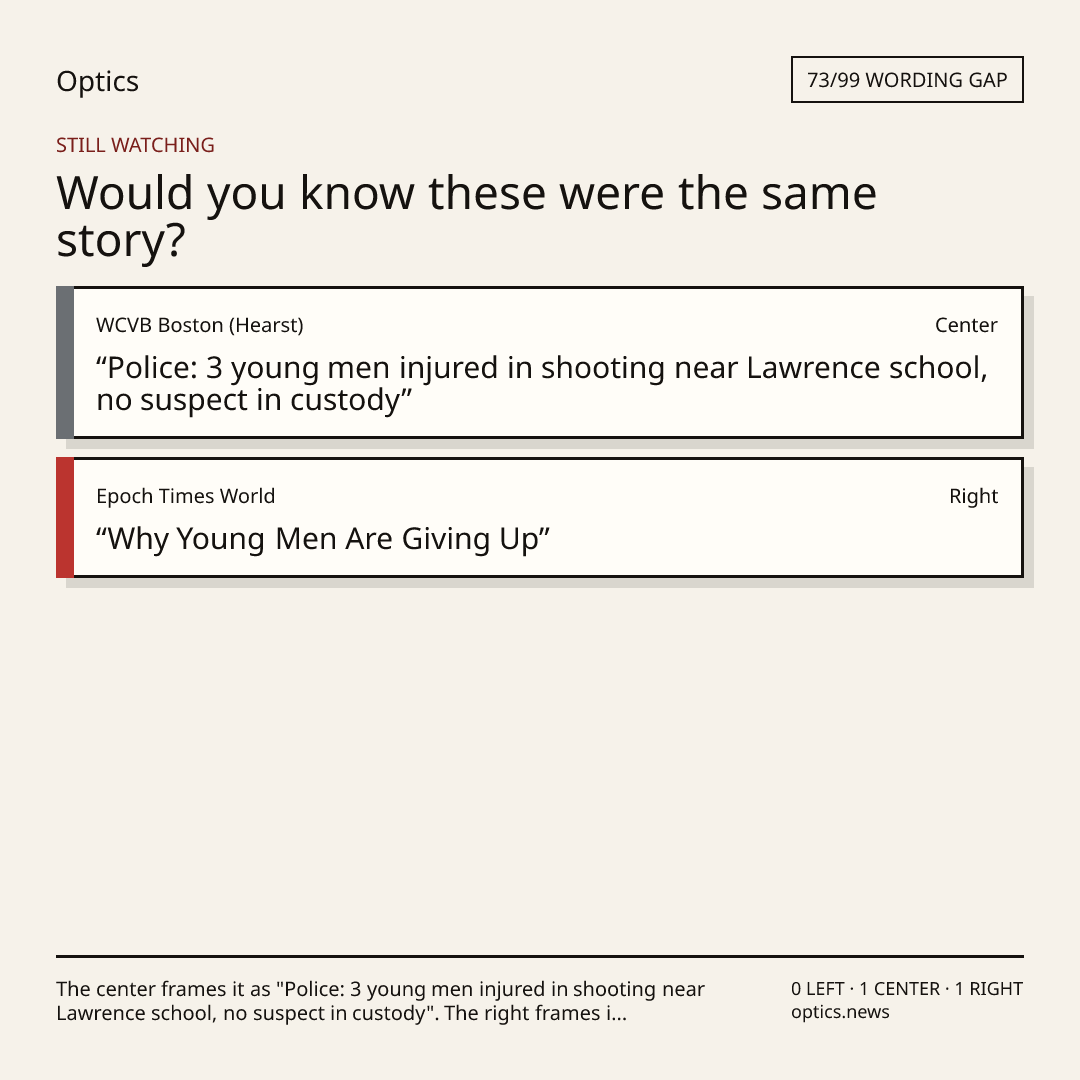Expand the truncated summary text at bottom

pos(380,1001)
